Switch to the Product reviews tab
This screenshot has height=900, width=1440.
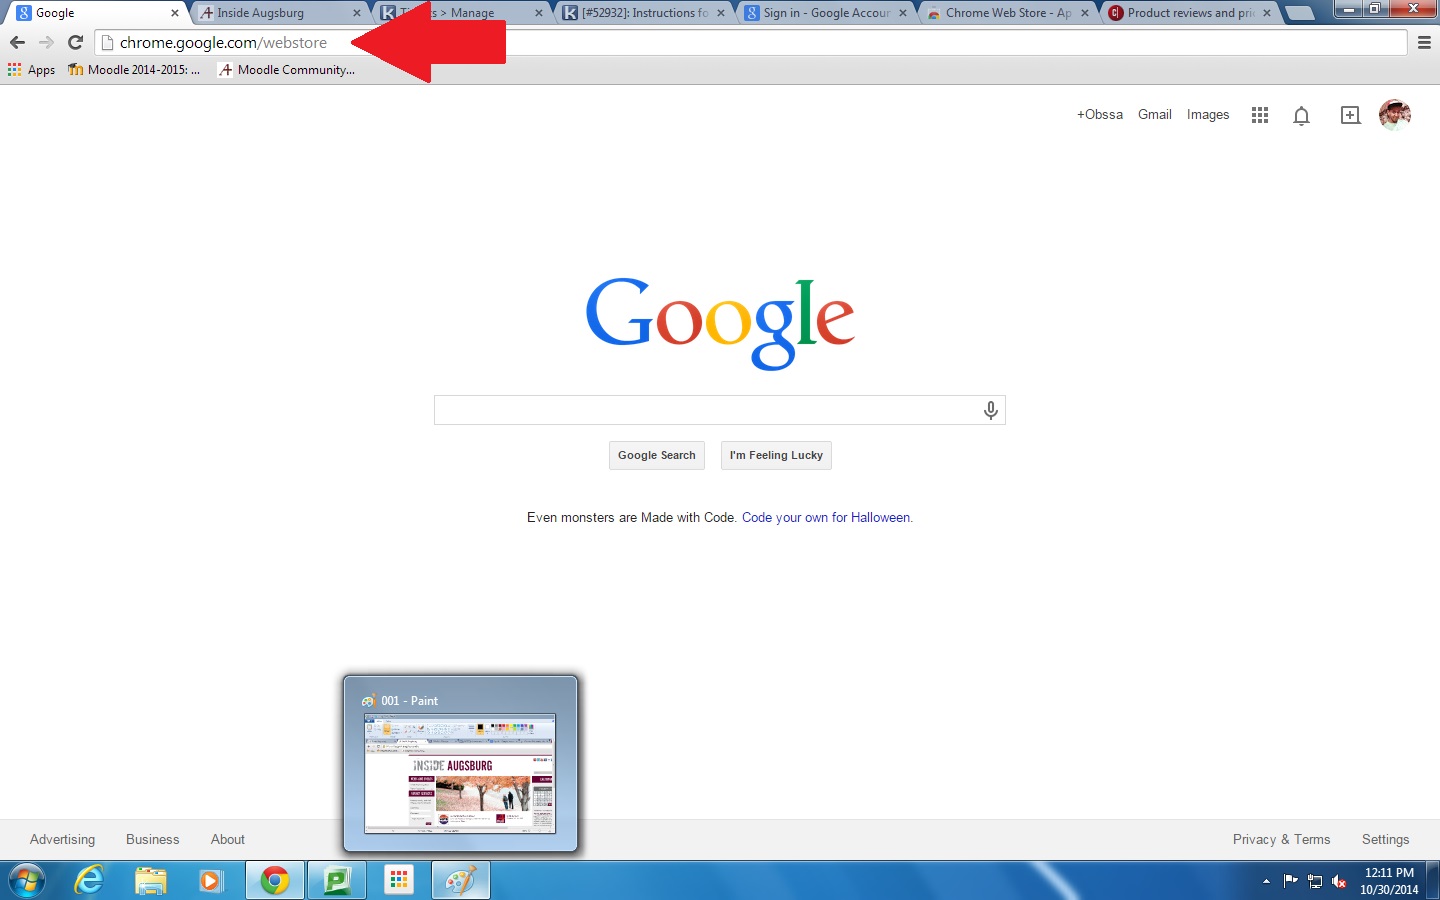tap(1189, 13)
